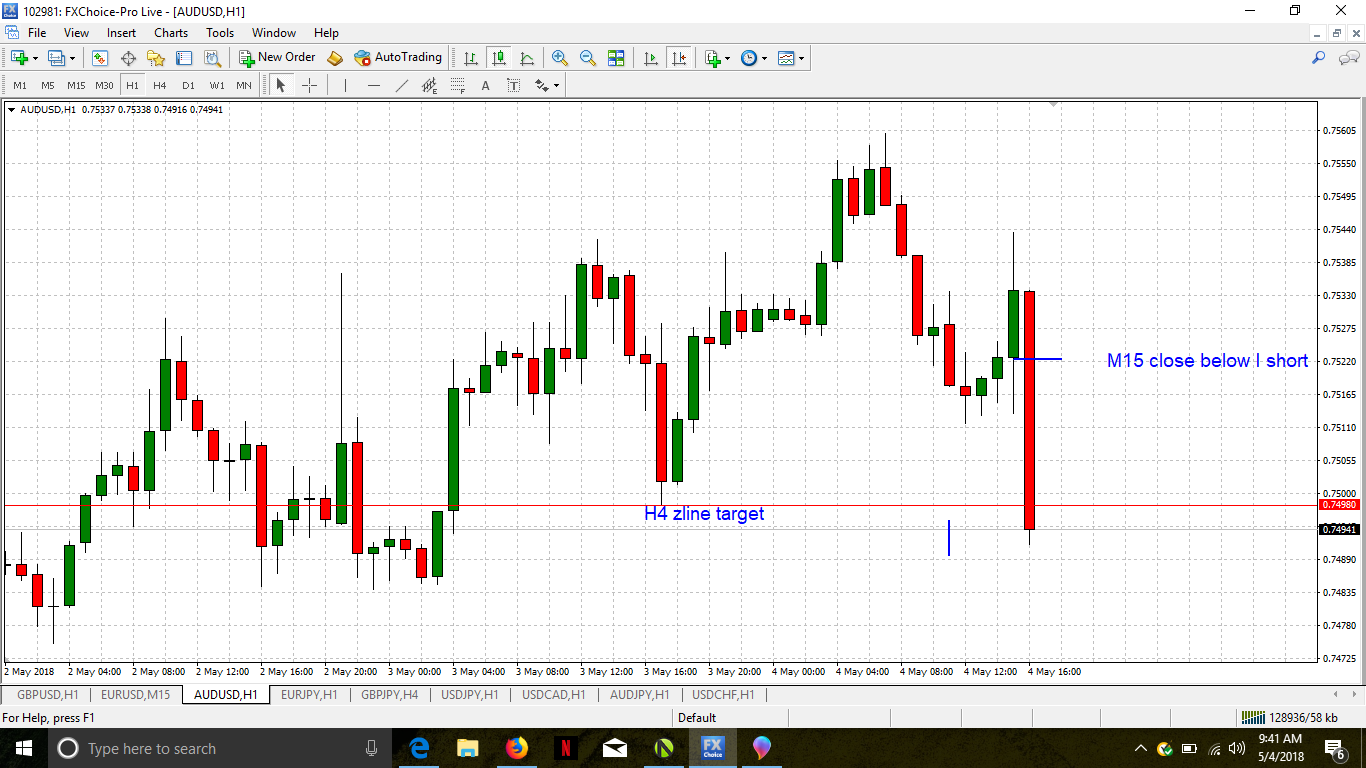The width and height of the screenshot is (1366, 768).
Task: Select the Text Label tool
Action: pyautogui.click(x=514, y=85)
